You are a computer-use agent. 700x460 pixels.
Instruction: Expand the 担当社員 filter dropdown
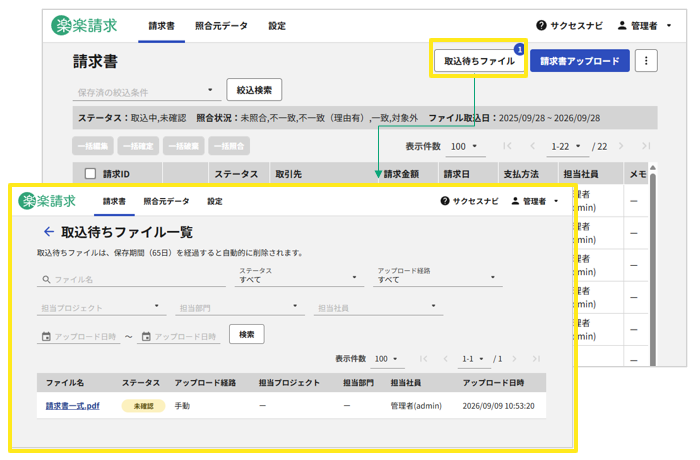pos(433,305)
